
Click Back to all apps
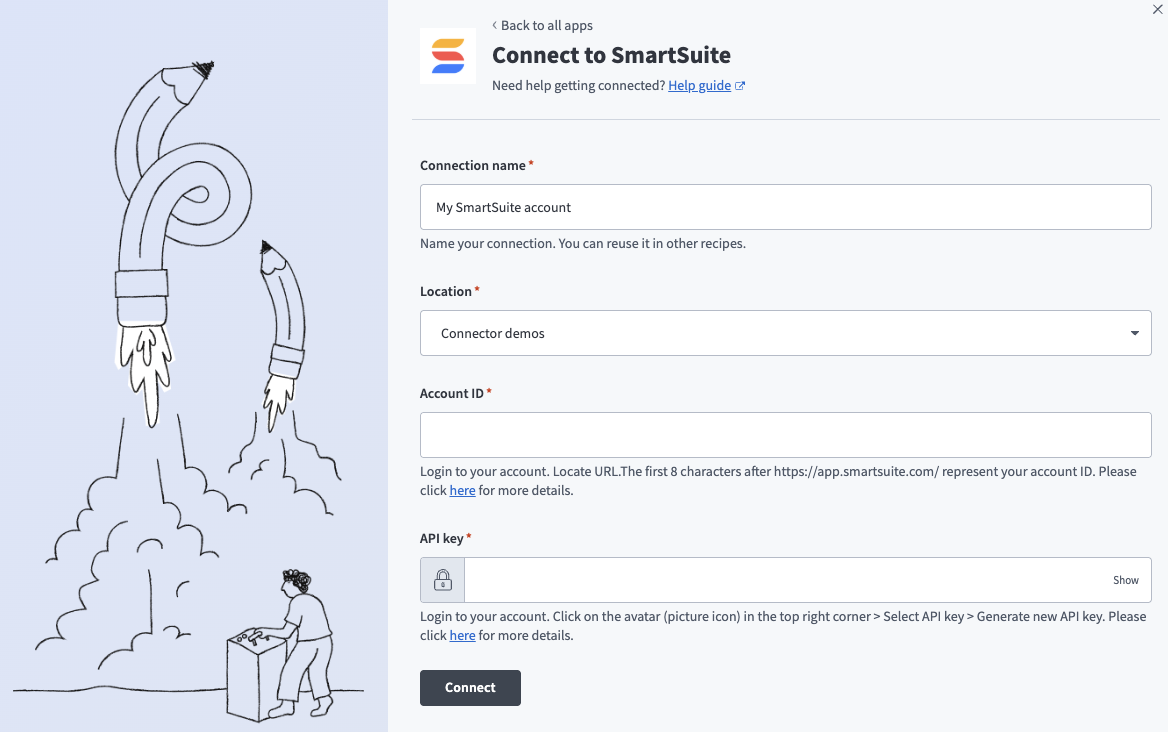[x=547, y=25]
